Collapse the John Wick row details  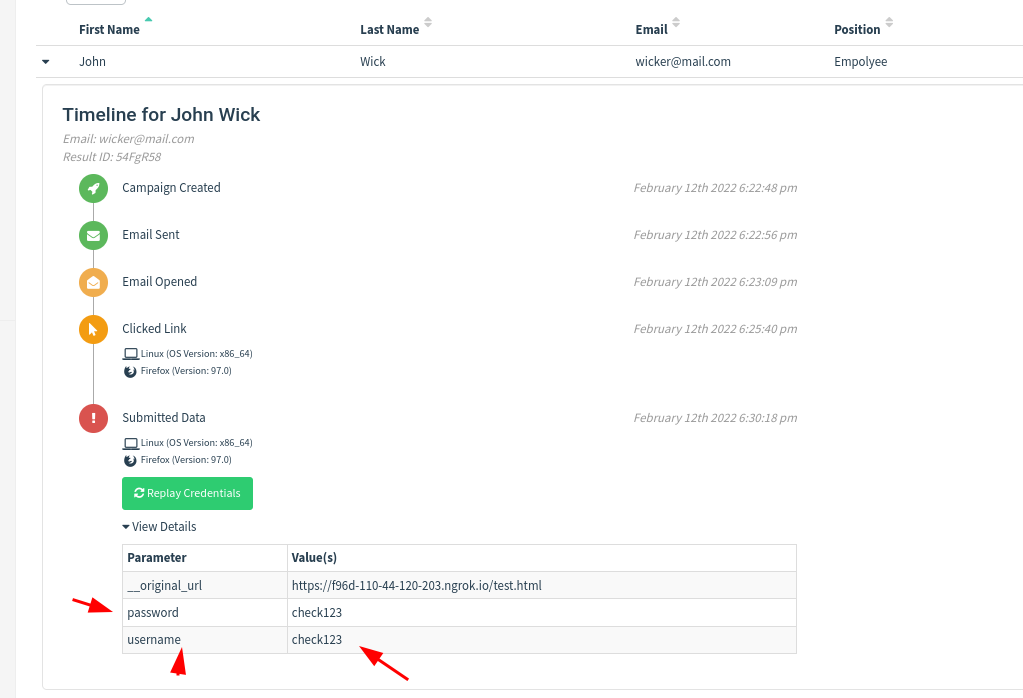point(46,62)
